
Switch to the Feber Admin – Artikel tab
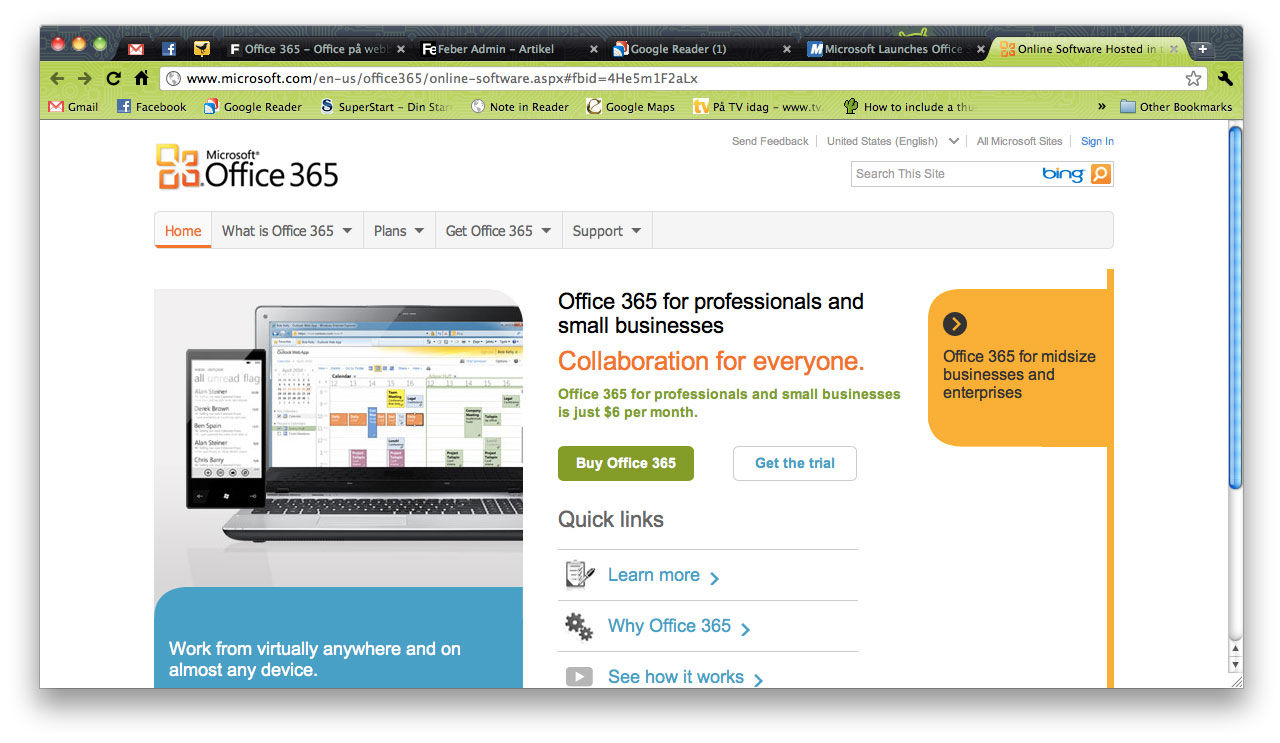pyautogui.click(x=510, y=49)
